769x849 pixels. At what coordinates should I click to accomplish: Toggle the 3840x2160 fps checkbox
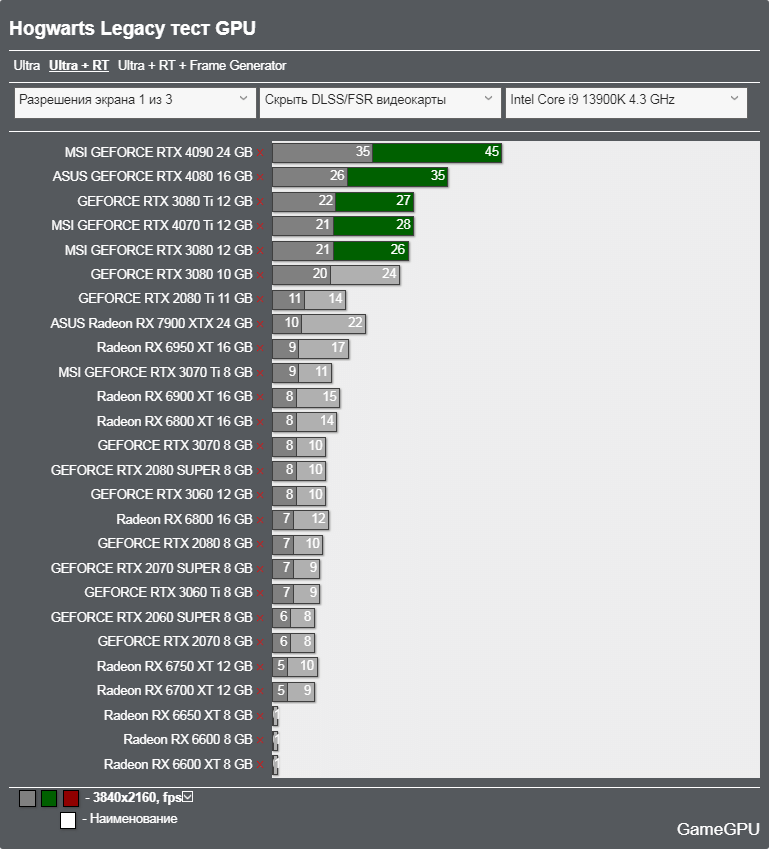click(187, 796)
